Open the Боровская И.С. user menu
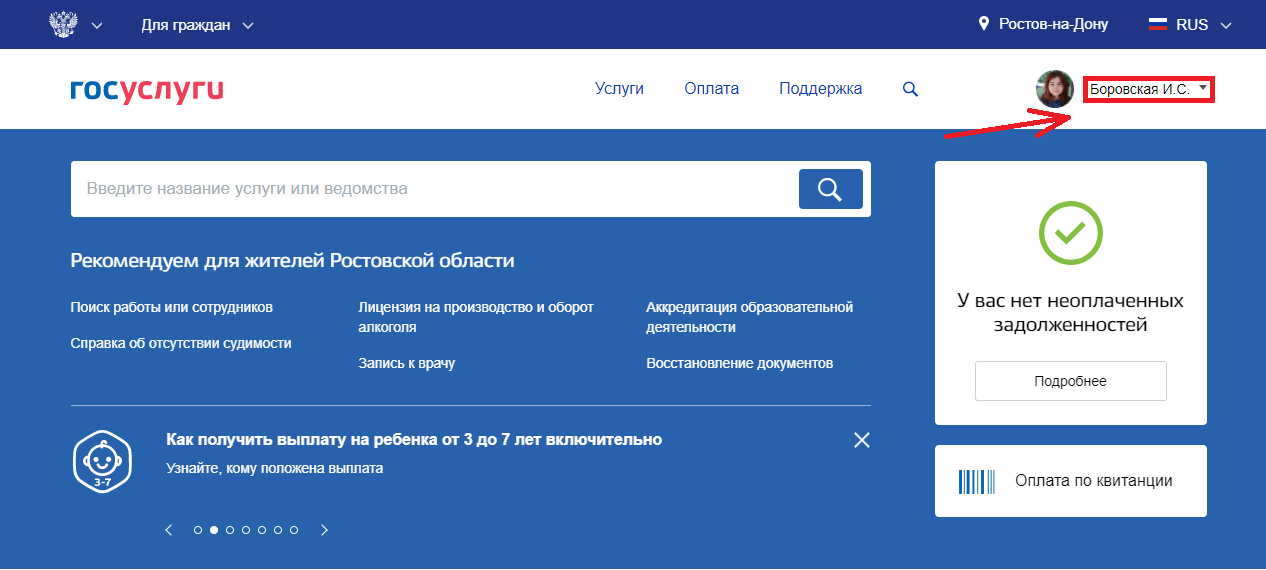 (1148, 89)
